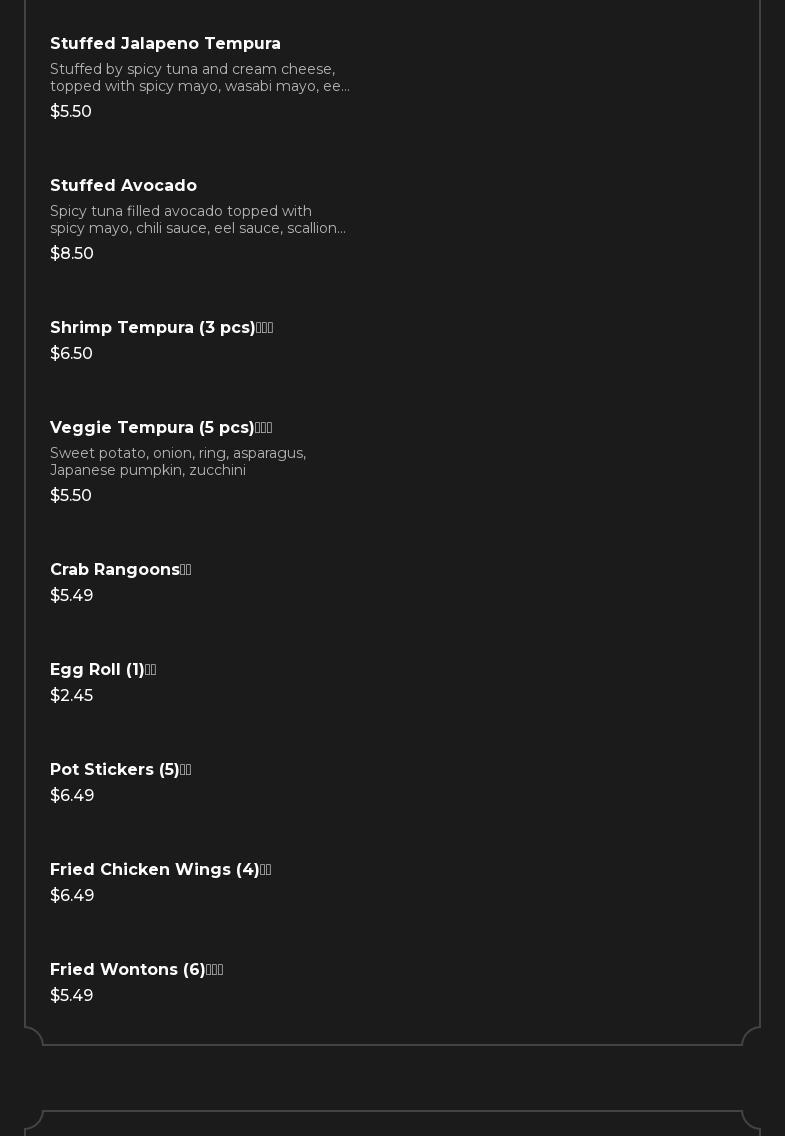785x1136 pixels.
Task: Click the $6.49 Pot Stickers price
Action: 72,795
